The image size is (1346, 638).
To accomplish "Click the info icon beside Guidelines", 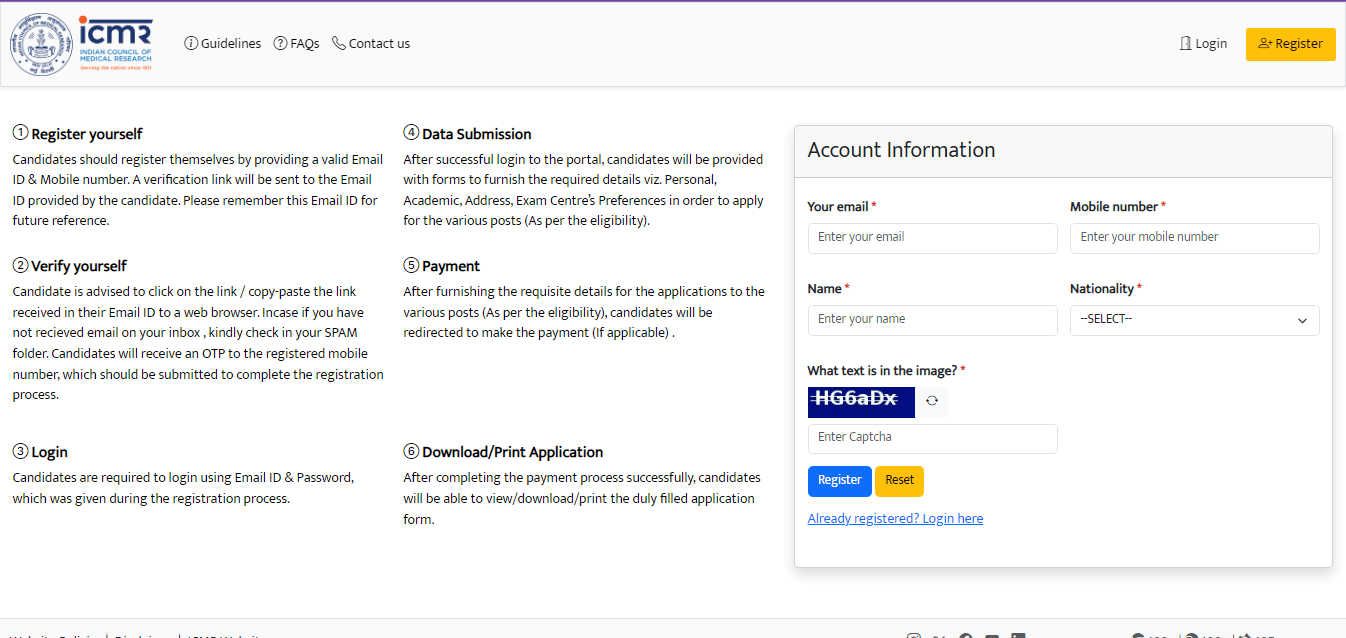I will (191, 43).
